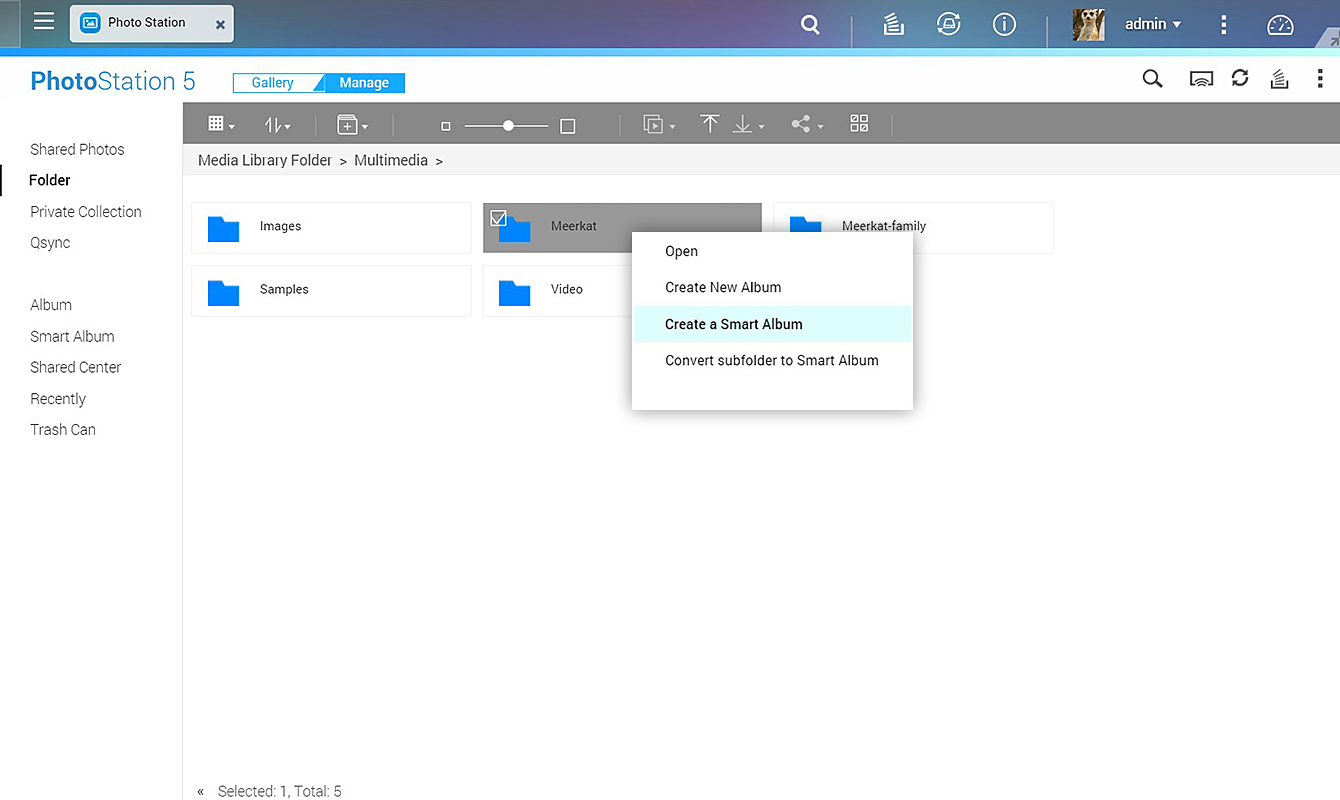Click the admin avatar picture

1088,25
